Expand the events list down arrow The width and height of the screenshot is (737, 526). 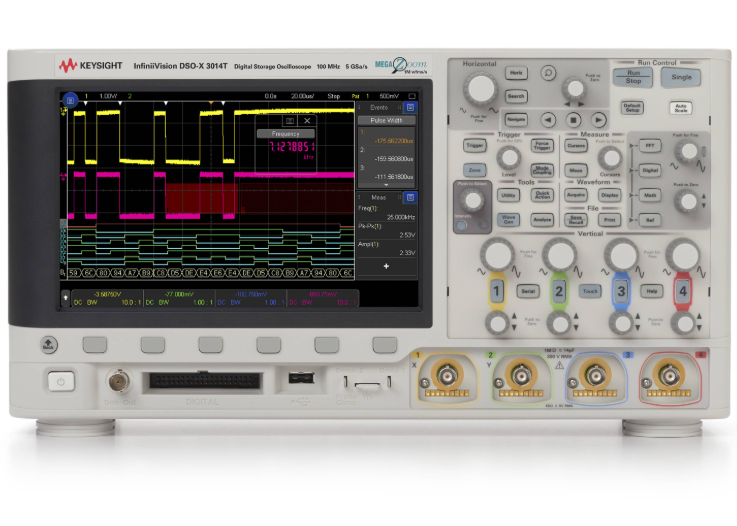pyautogui.click(x=386, y=184)
